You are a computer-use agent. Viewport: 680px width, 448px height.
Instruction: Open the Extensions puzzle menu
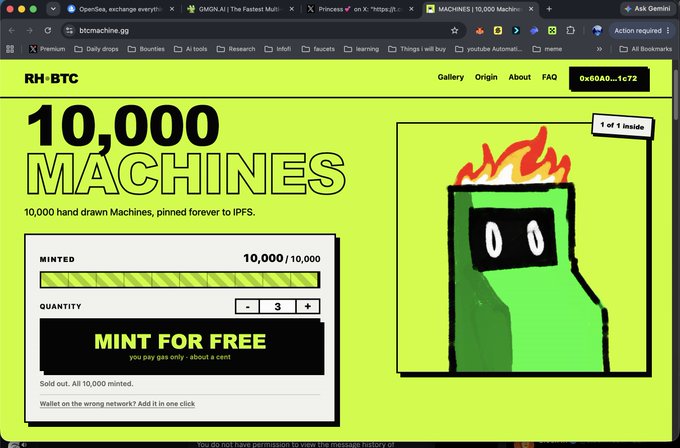click(570, 30)
